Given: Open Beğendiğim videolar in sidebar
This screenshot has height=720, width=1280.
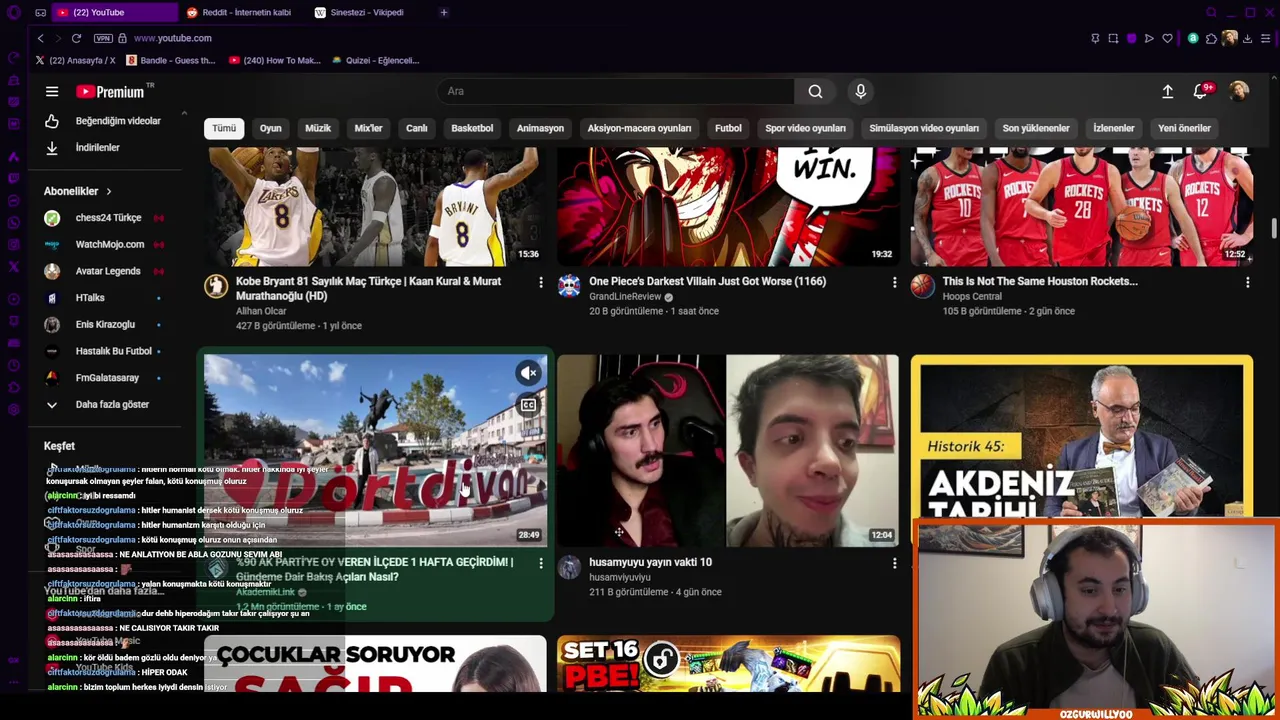Looking at the screenshot, I should pyautogui.click(x=103, y=121).
